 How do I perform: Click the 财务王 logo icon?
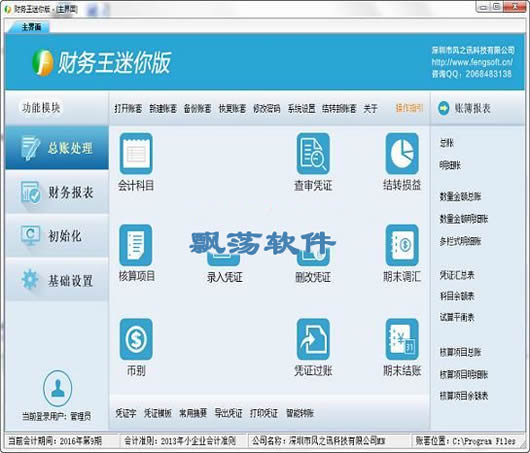pyautogui.click(x=43, y=63)
